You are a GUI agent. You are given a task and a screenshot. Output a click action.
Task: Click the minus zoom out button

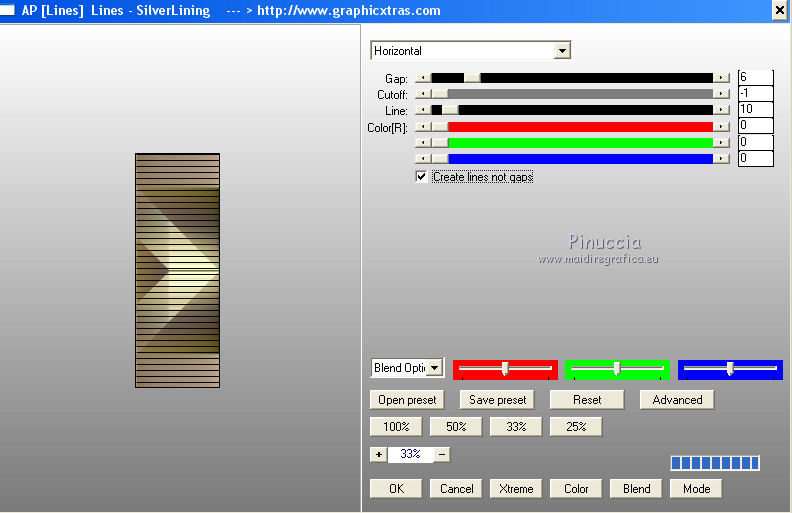(442, 454)
